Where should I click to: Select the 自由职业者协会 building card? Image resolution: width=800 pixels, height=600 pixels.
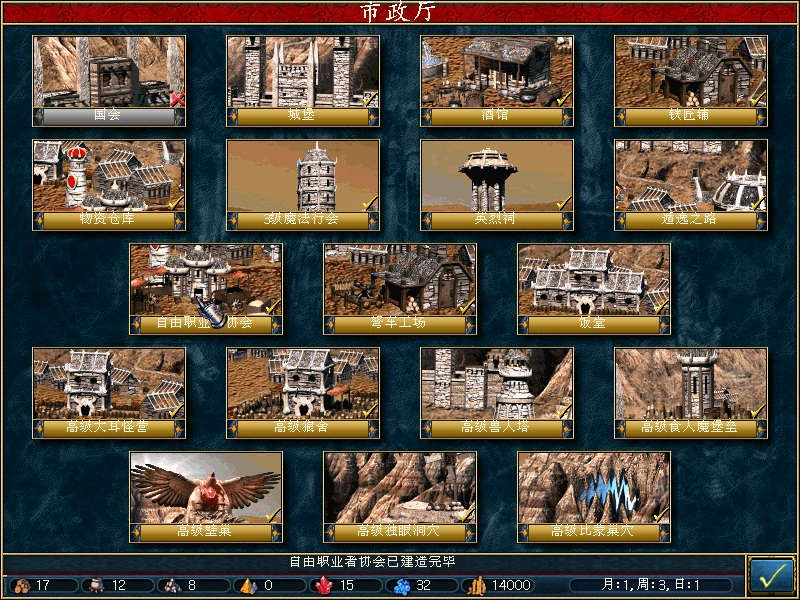[206, 289]
